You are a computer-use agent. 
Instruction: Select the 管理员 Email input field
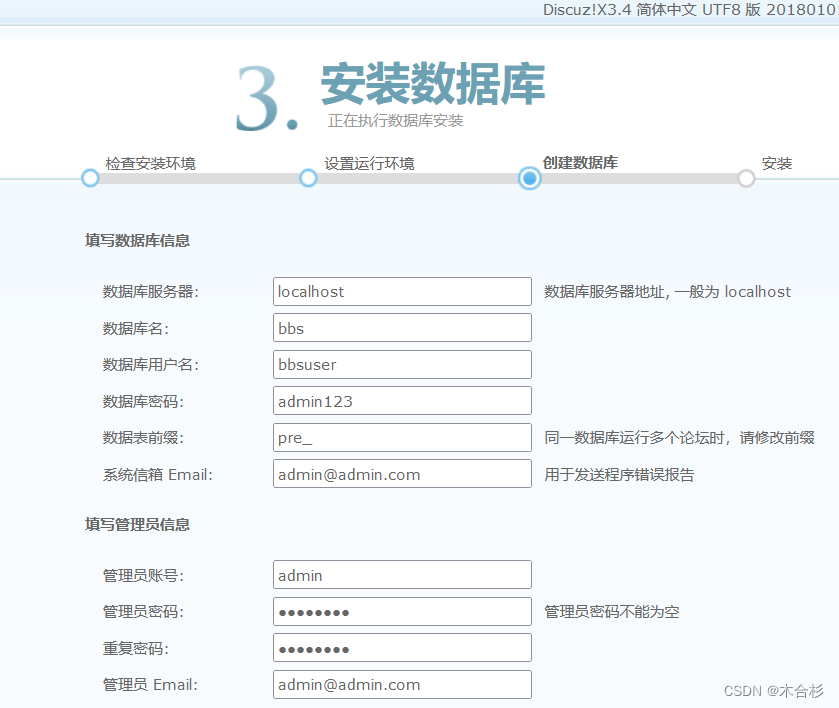pos(402,684)
